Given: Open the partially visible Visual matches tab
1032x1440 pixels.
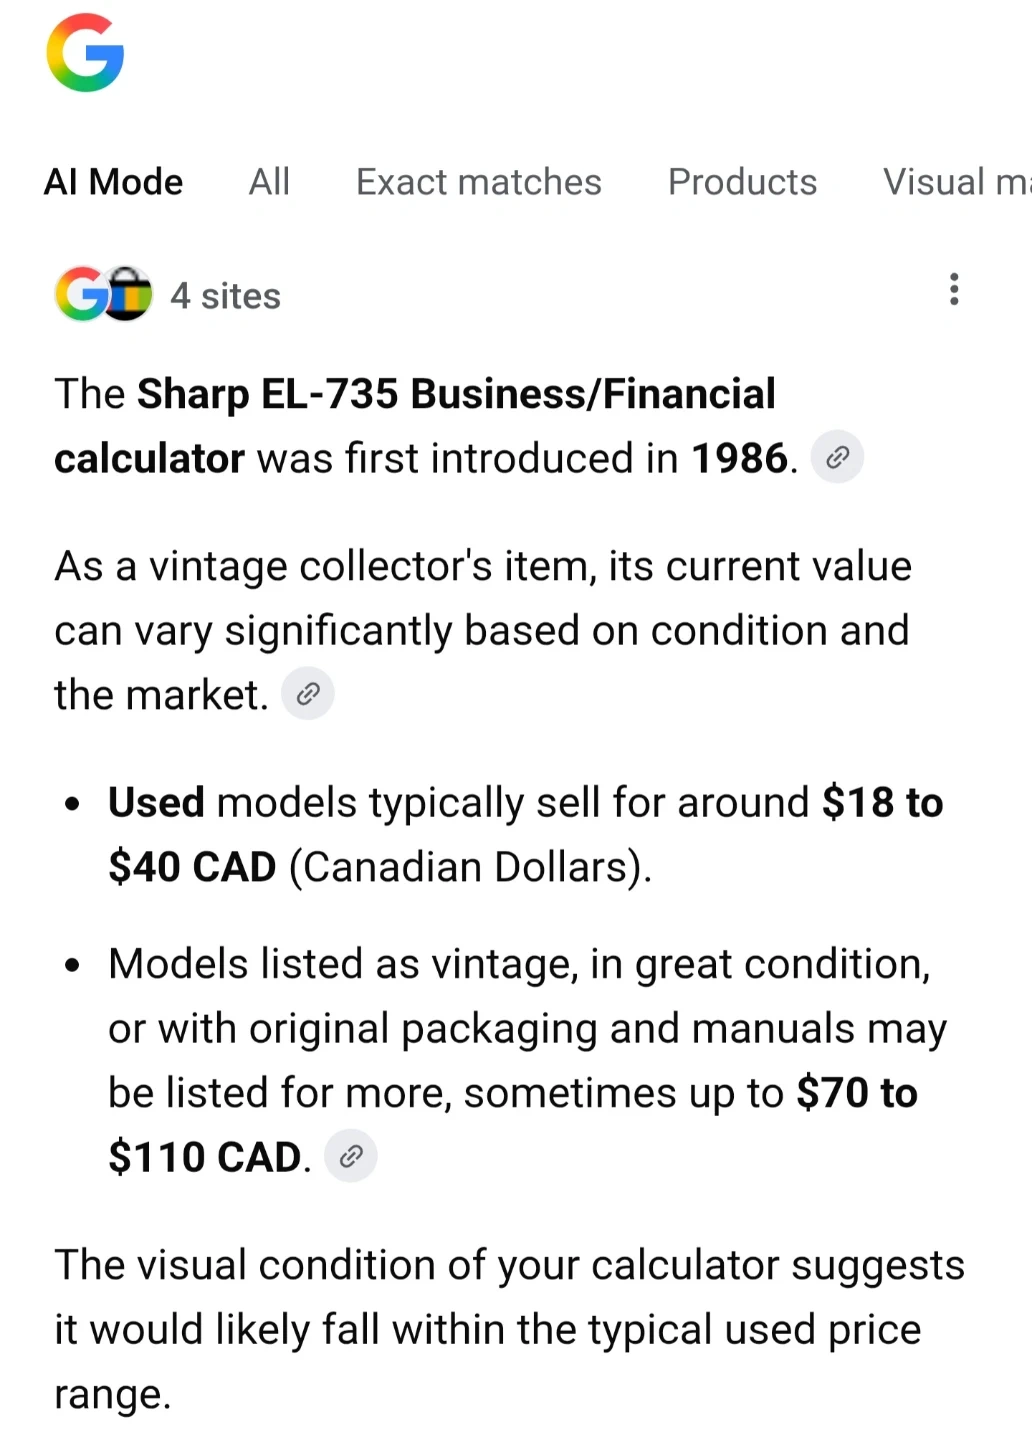Looking at the screenshot, I should [x=957, y=182].
